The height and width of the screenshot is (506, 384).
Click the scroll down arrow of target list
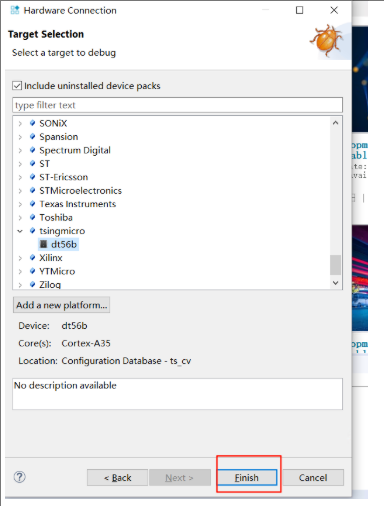[335, 283]
